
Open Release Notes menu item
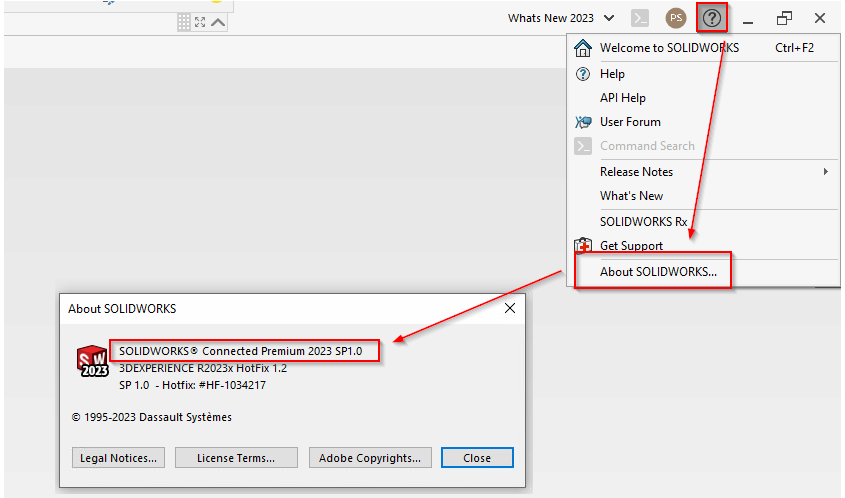(x=703, y=171)
